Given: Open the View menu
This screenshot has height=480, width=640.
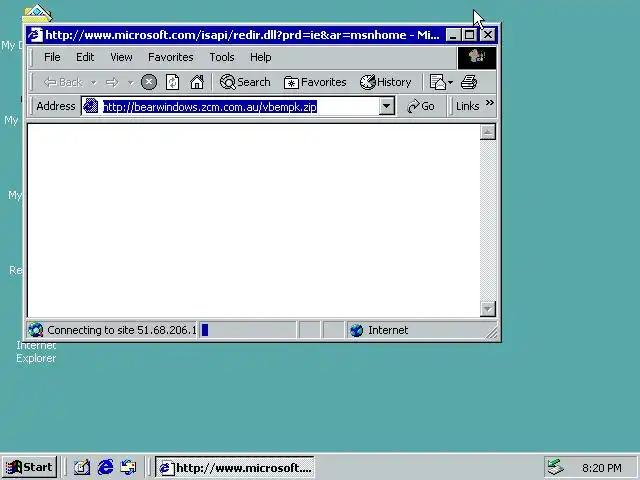Looking at the screenshot, I should (121, 57).
